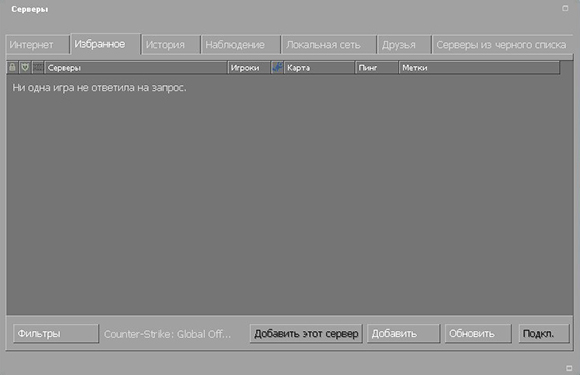Open Серверы из черного списка tab
Image resolution: width=580 pixels, height=375 pixels.
point(502,45)
